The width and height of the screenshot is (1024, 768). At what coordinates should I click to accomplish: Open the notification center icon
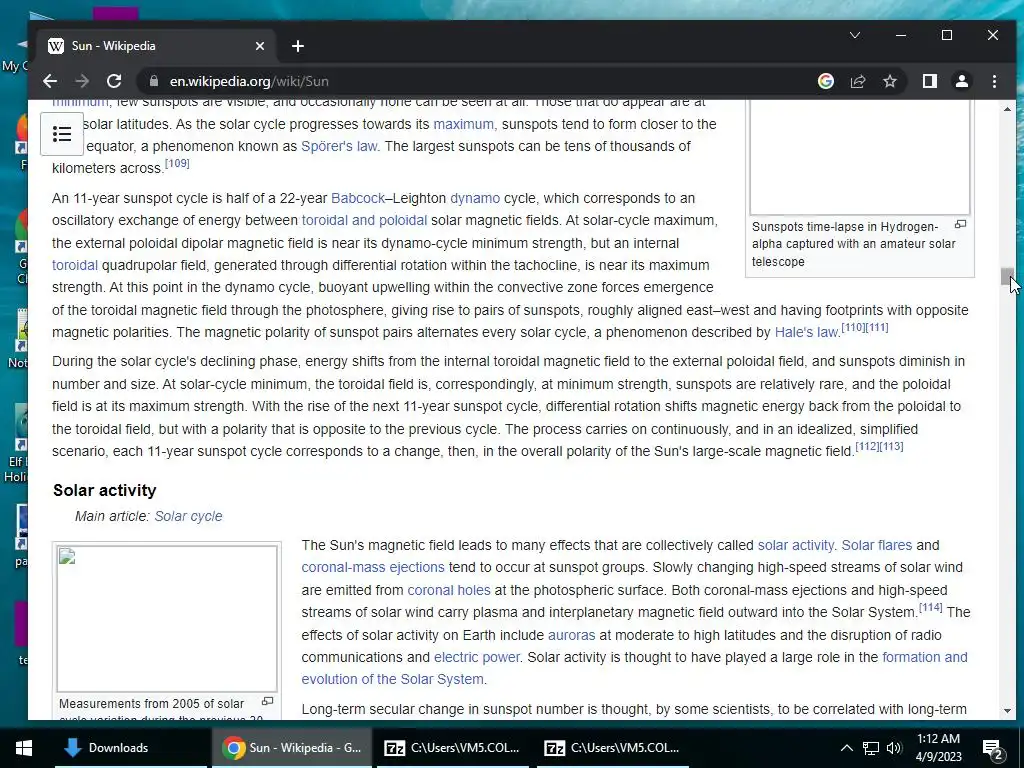(992, 748)
